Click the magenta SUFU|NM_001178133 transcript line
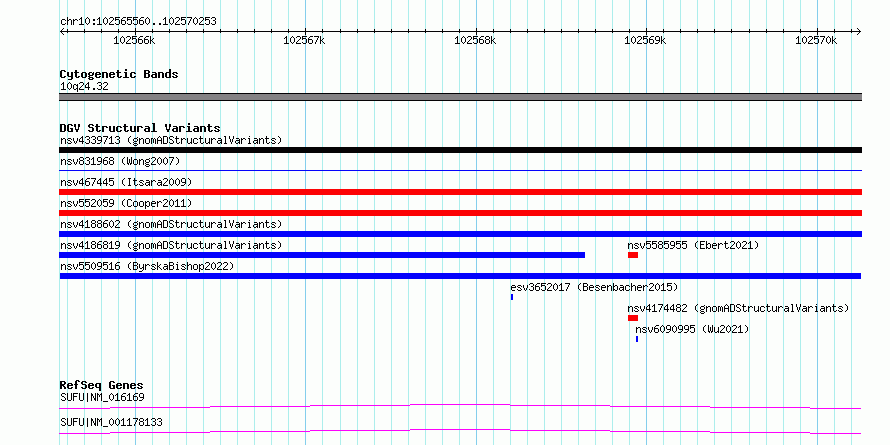 [460, 431]
